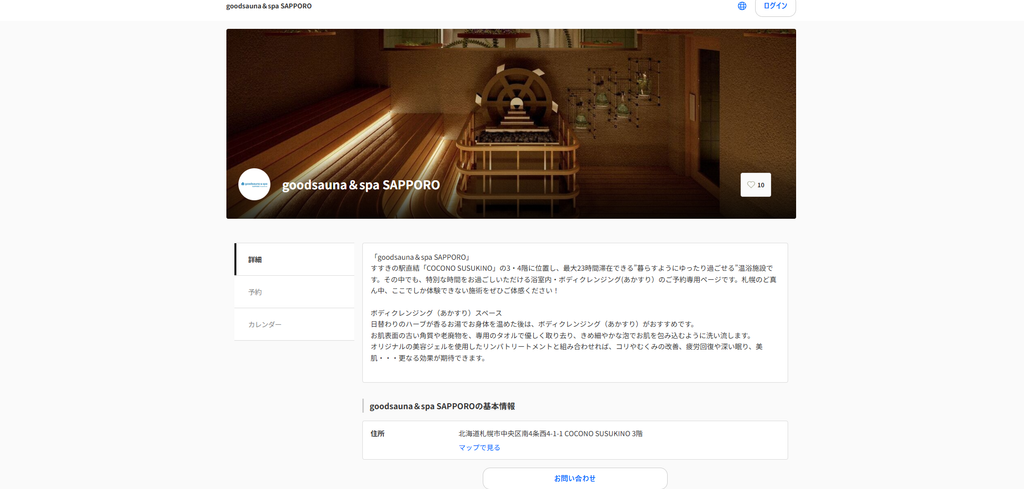This screenshot has width=1024, height=489.
Task: Open the カレンダー sidebar tab
Action: pyautogui.click(x=295, y=324)
